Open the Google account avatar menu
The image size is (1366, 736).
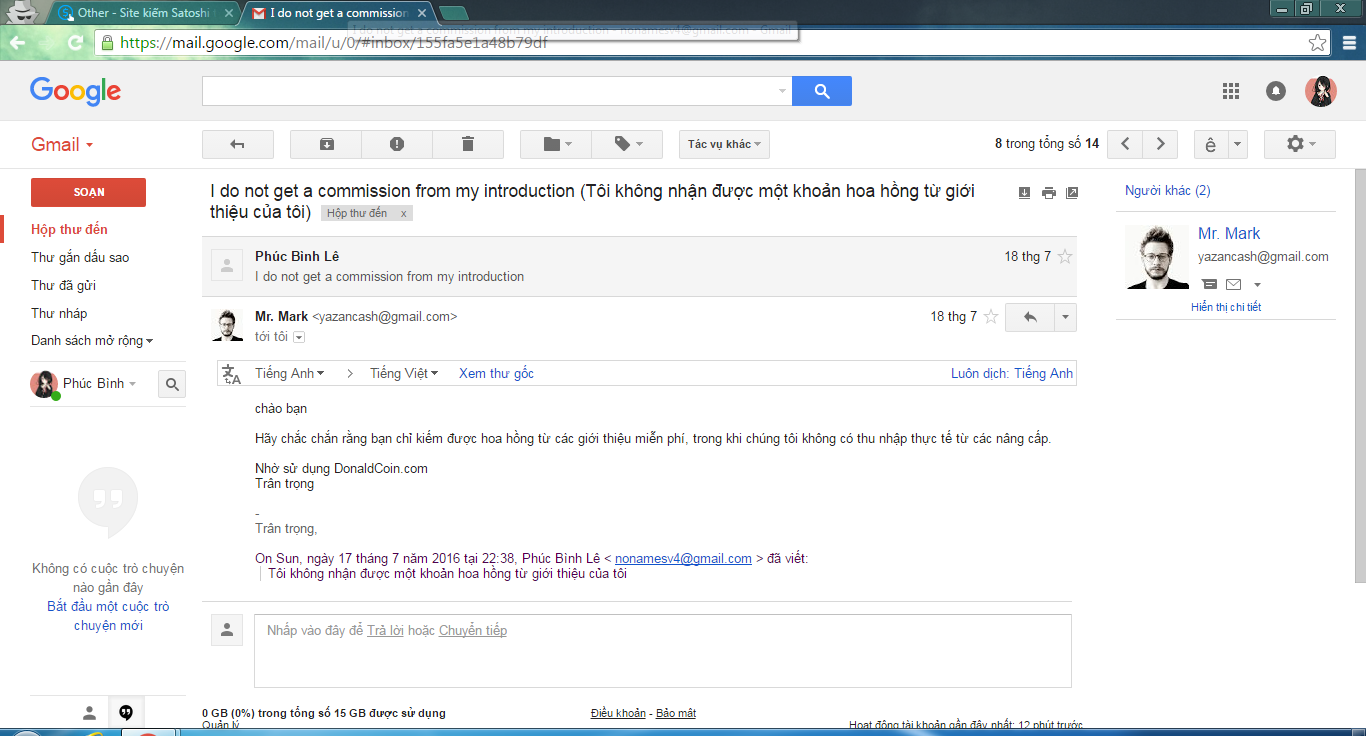point(1321,91)
